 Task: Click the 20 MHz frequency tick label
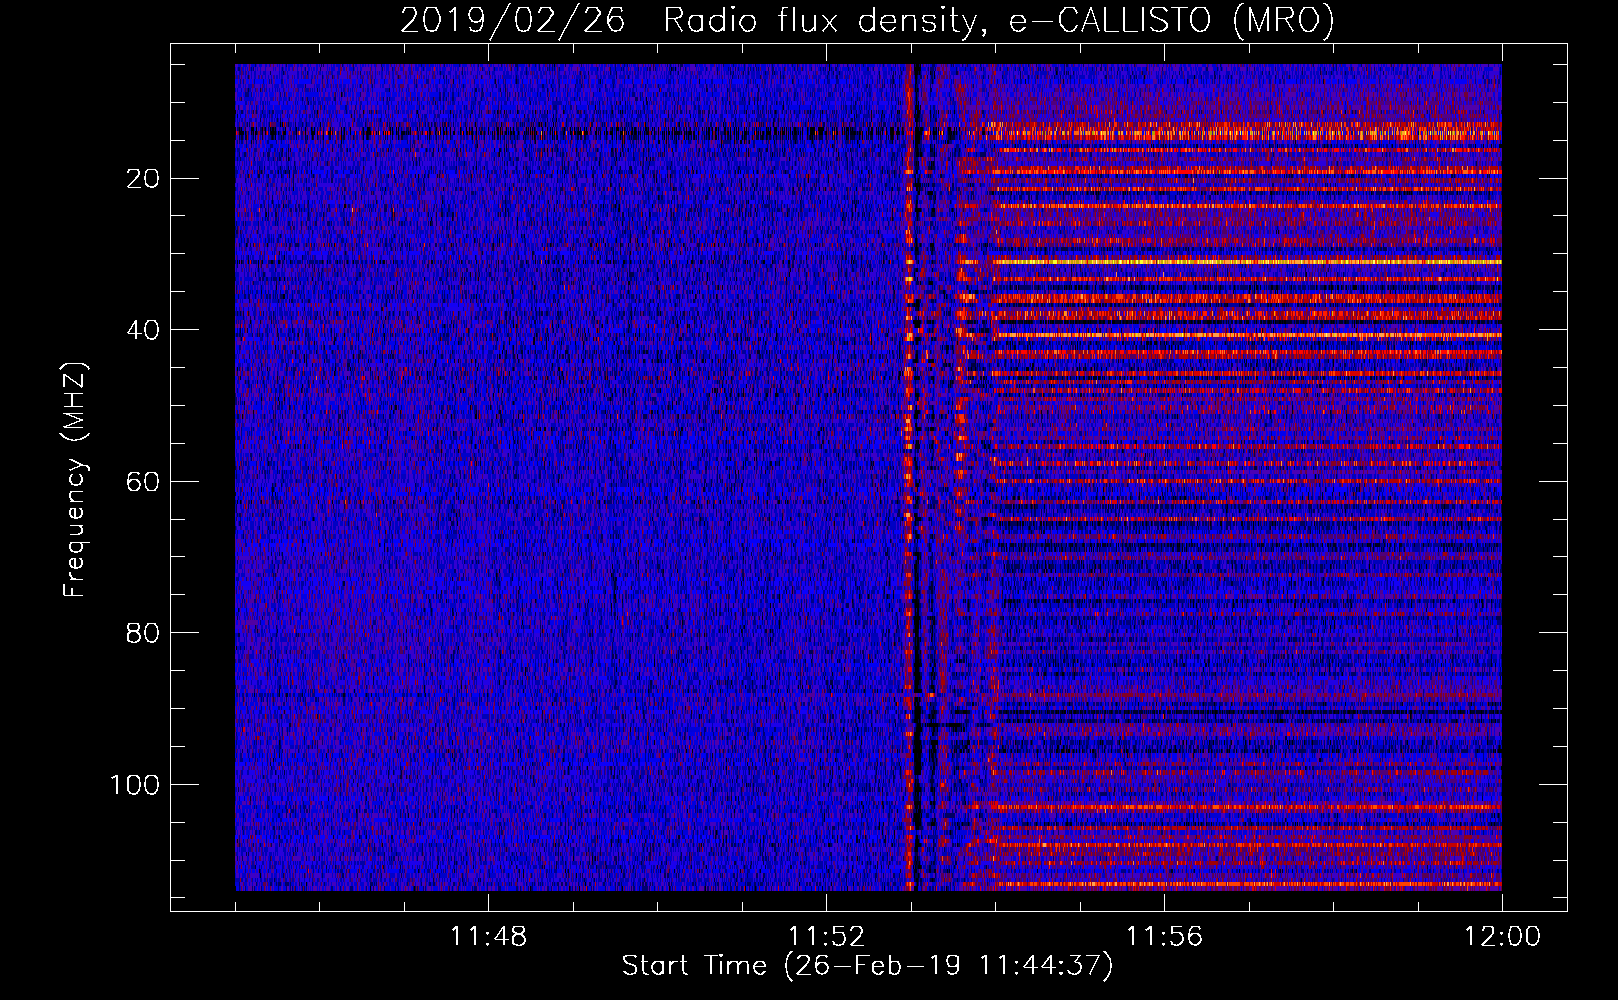(x=144, y=179)
